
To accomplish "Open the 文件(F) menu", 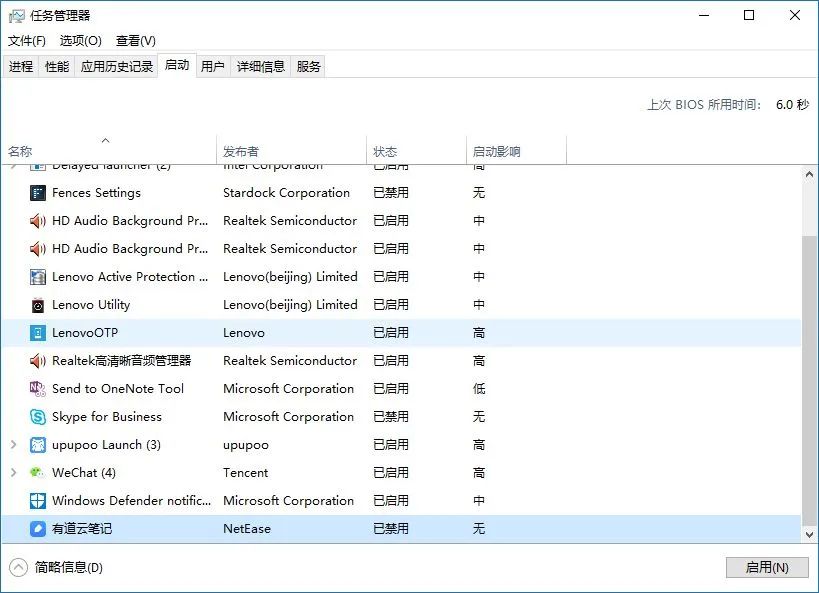I will coord(27,41).
